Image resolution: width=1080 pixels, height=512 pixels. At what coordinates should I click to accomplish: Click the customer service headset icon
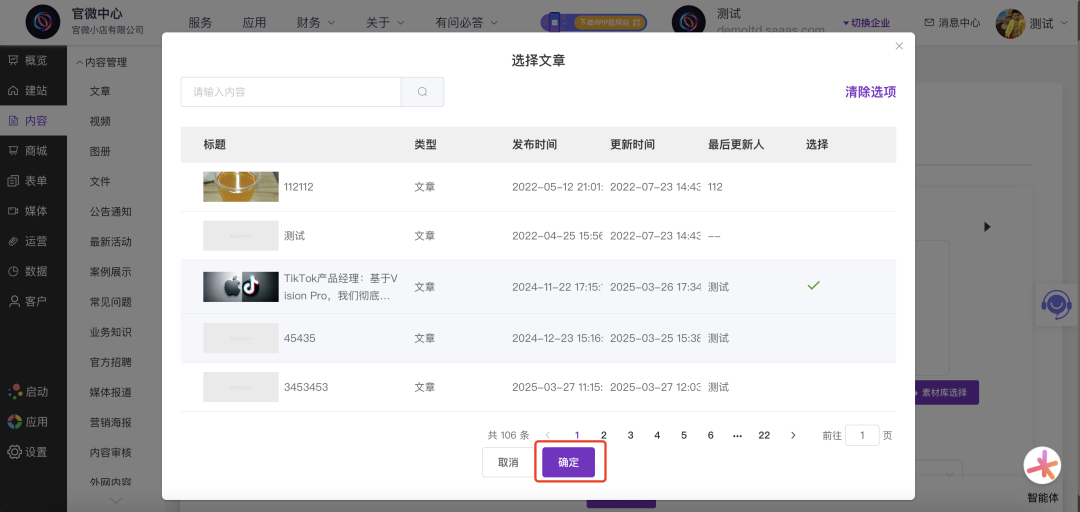1056,303
